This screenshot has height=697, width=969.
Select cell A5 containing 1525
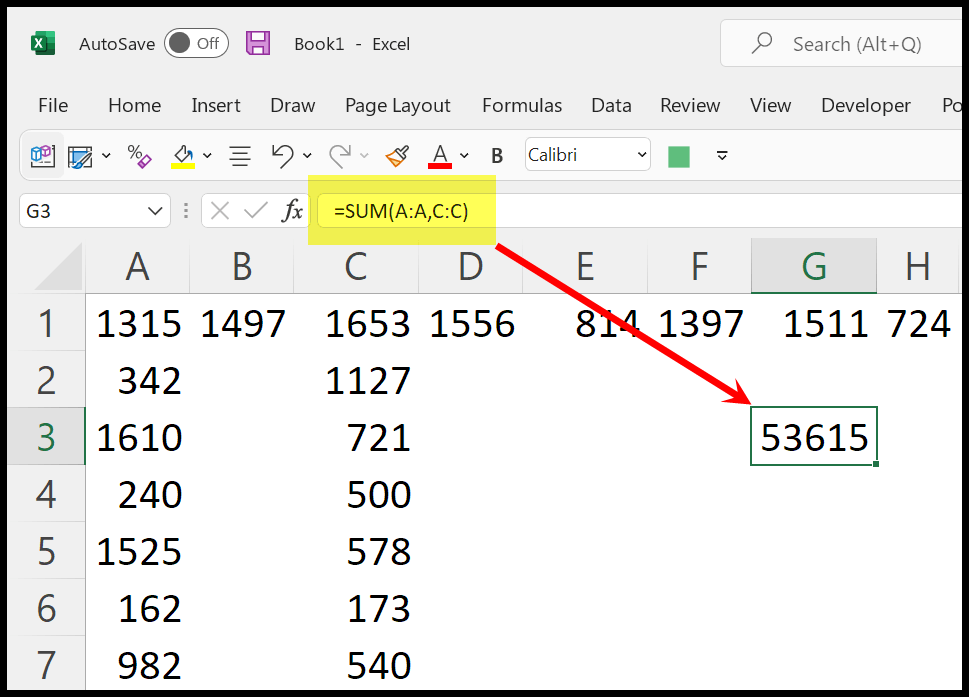coord(137,551)
